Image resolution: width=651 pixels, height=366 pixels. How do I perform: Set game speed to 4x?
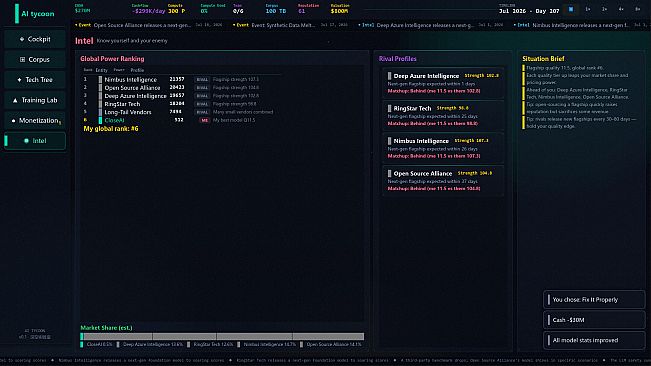[621, 9]
